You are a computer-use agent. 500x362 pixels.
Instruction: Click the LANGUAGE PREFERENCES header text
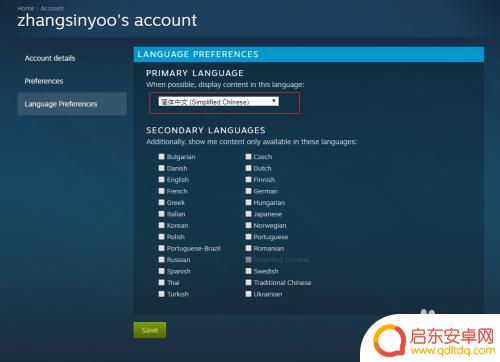pos(198,54)
